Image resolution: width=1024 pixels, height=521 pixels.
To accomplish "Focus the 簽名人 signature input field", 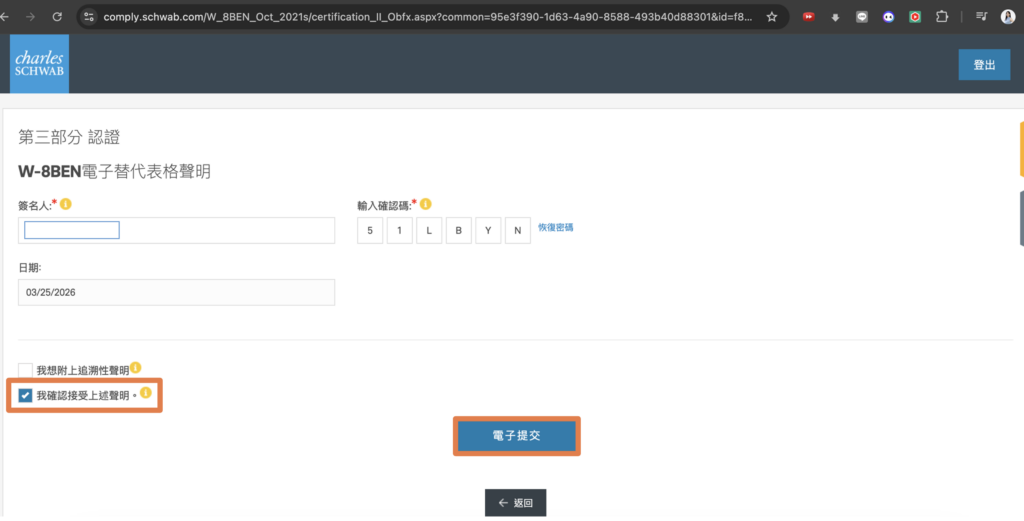I will click(x=176, y=230).
